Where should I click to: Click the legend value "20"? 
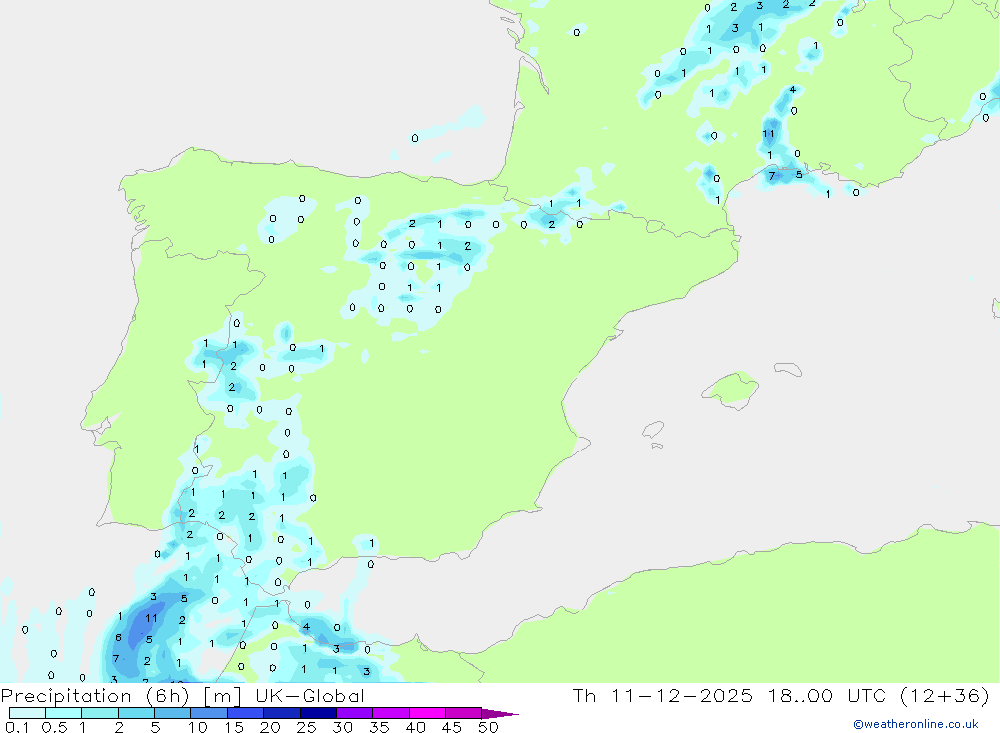coord(270,727)
